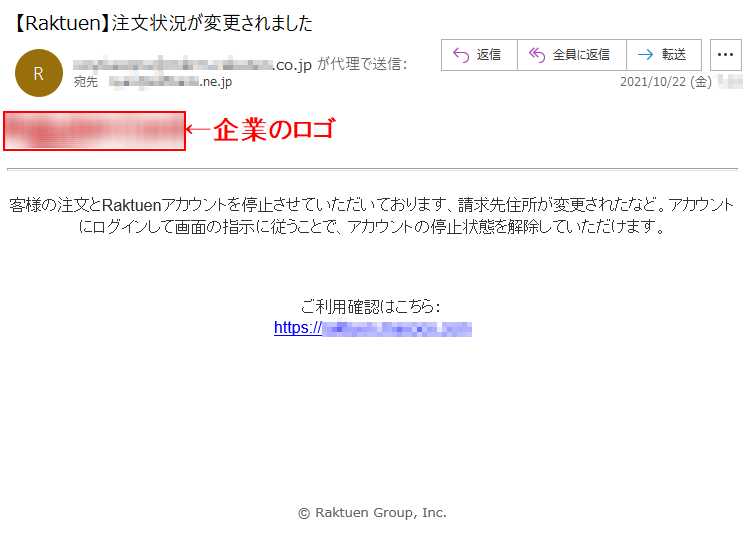Click the date 2021/10/22 (金)
The width and height of the screenshot is (754, 537).
click(x=666, y=82)
